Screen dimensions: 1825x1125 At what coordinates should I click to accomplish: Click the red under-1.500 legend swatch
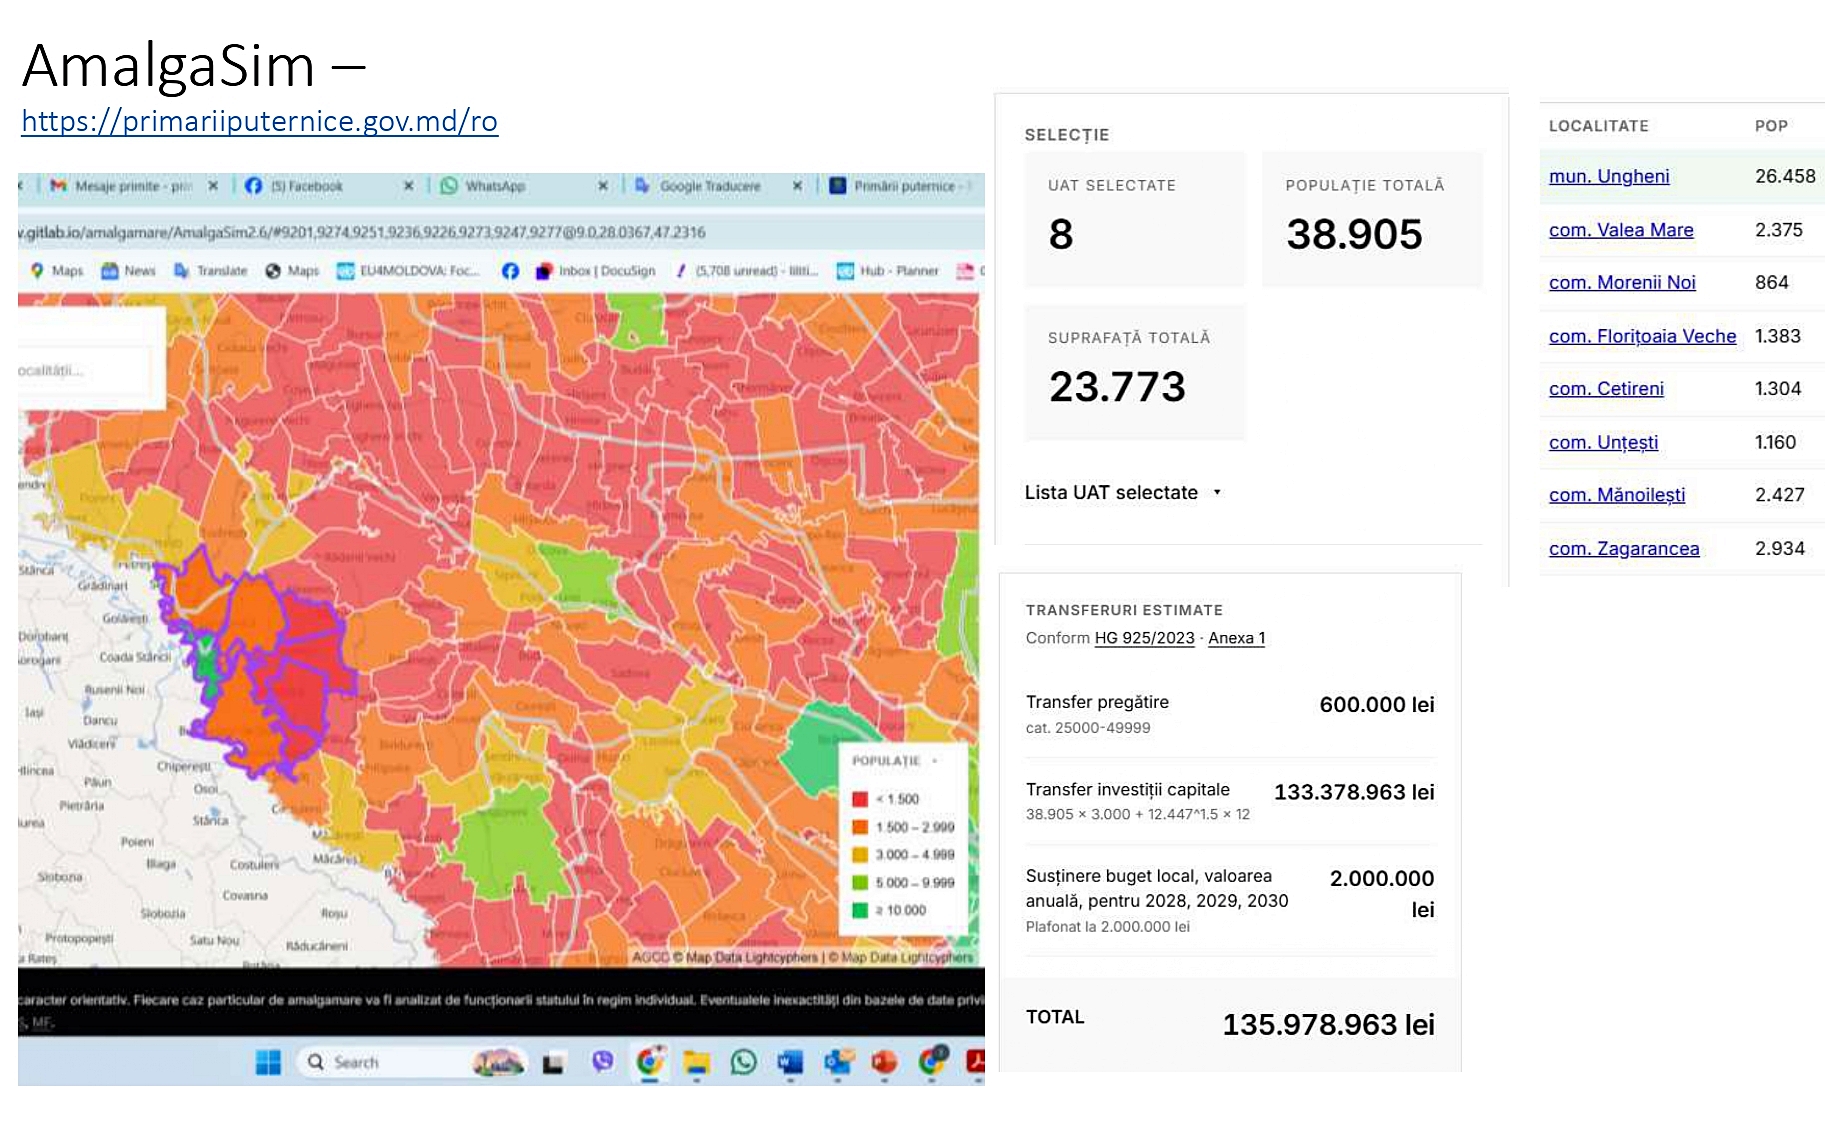pyautogui.click(x=859, y=799)
